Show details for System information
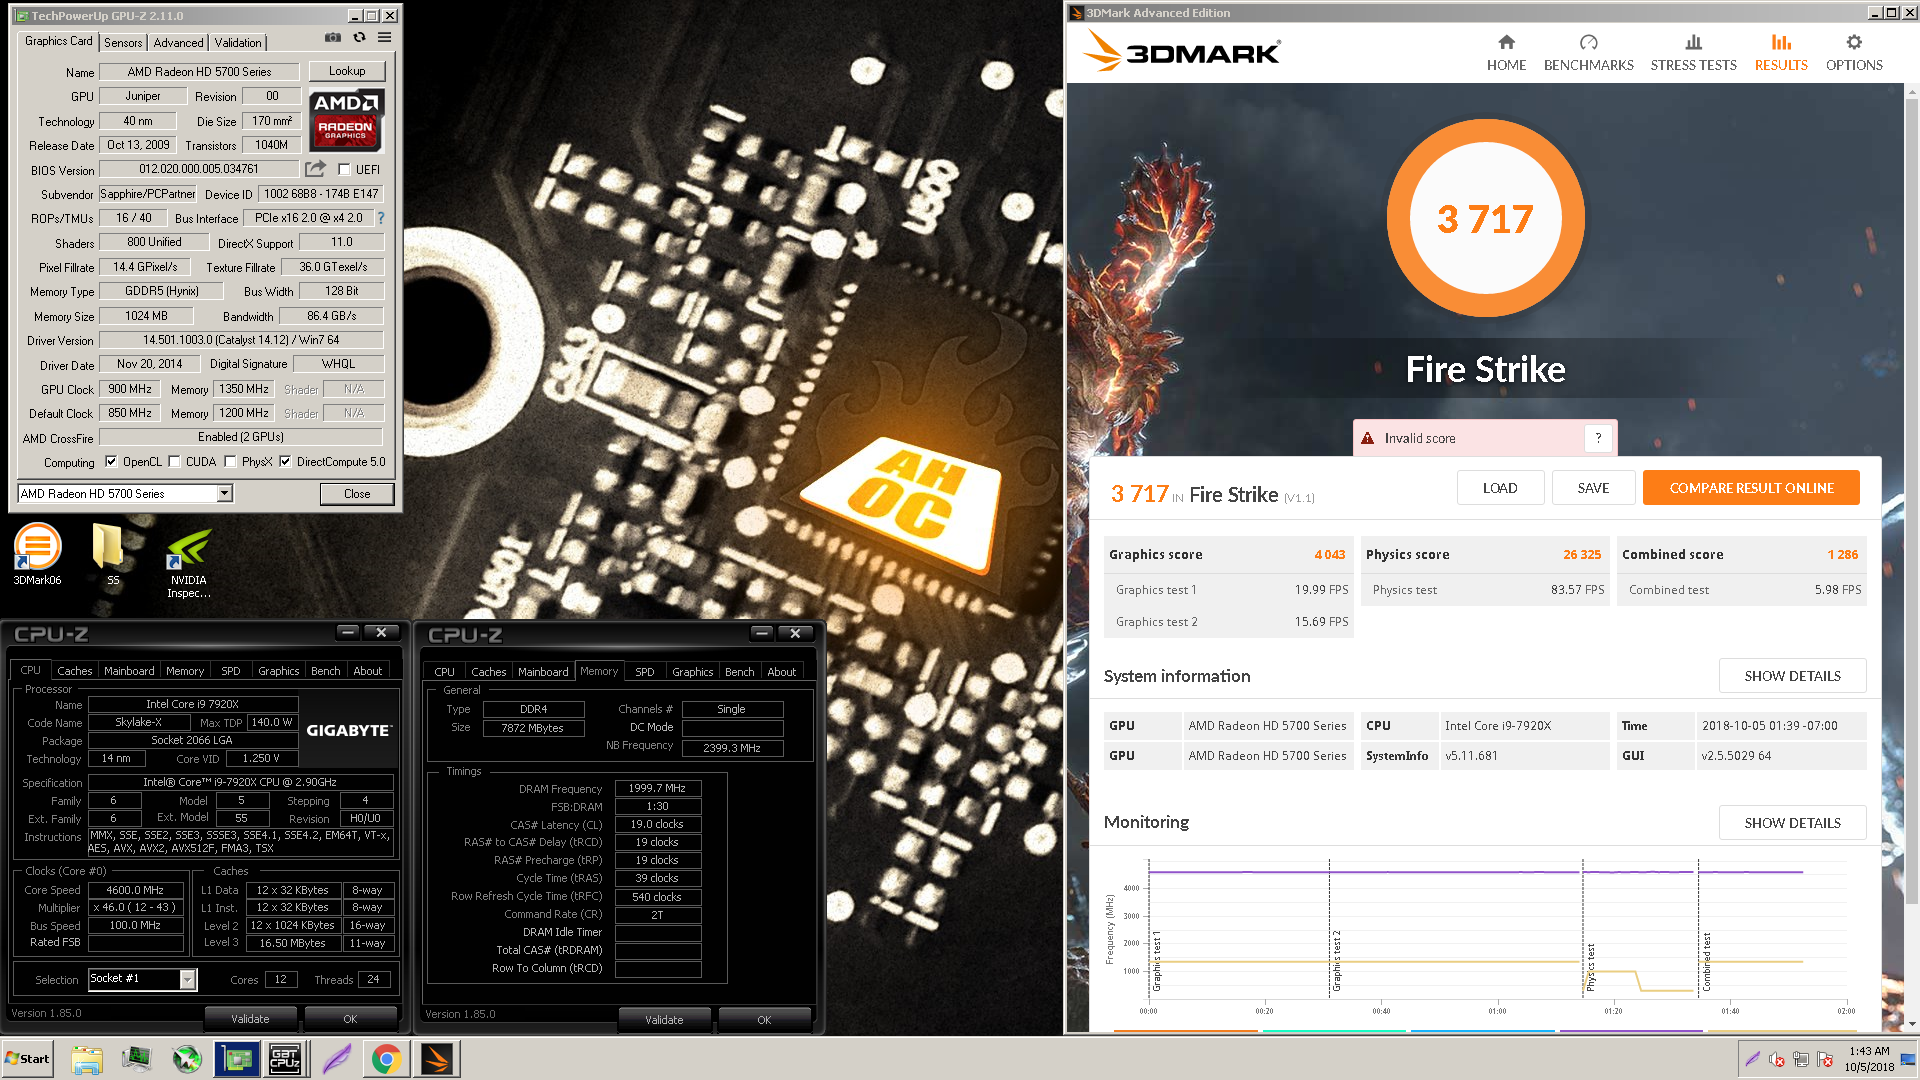 pyautogui.click(x=1792, y=676)
